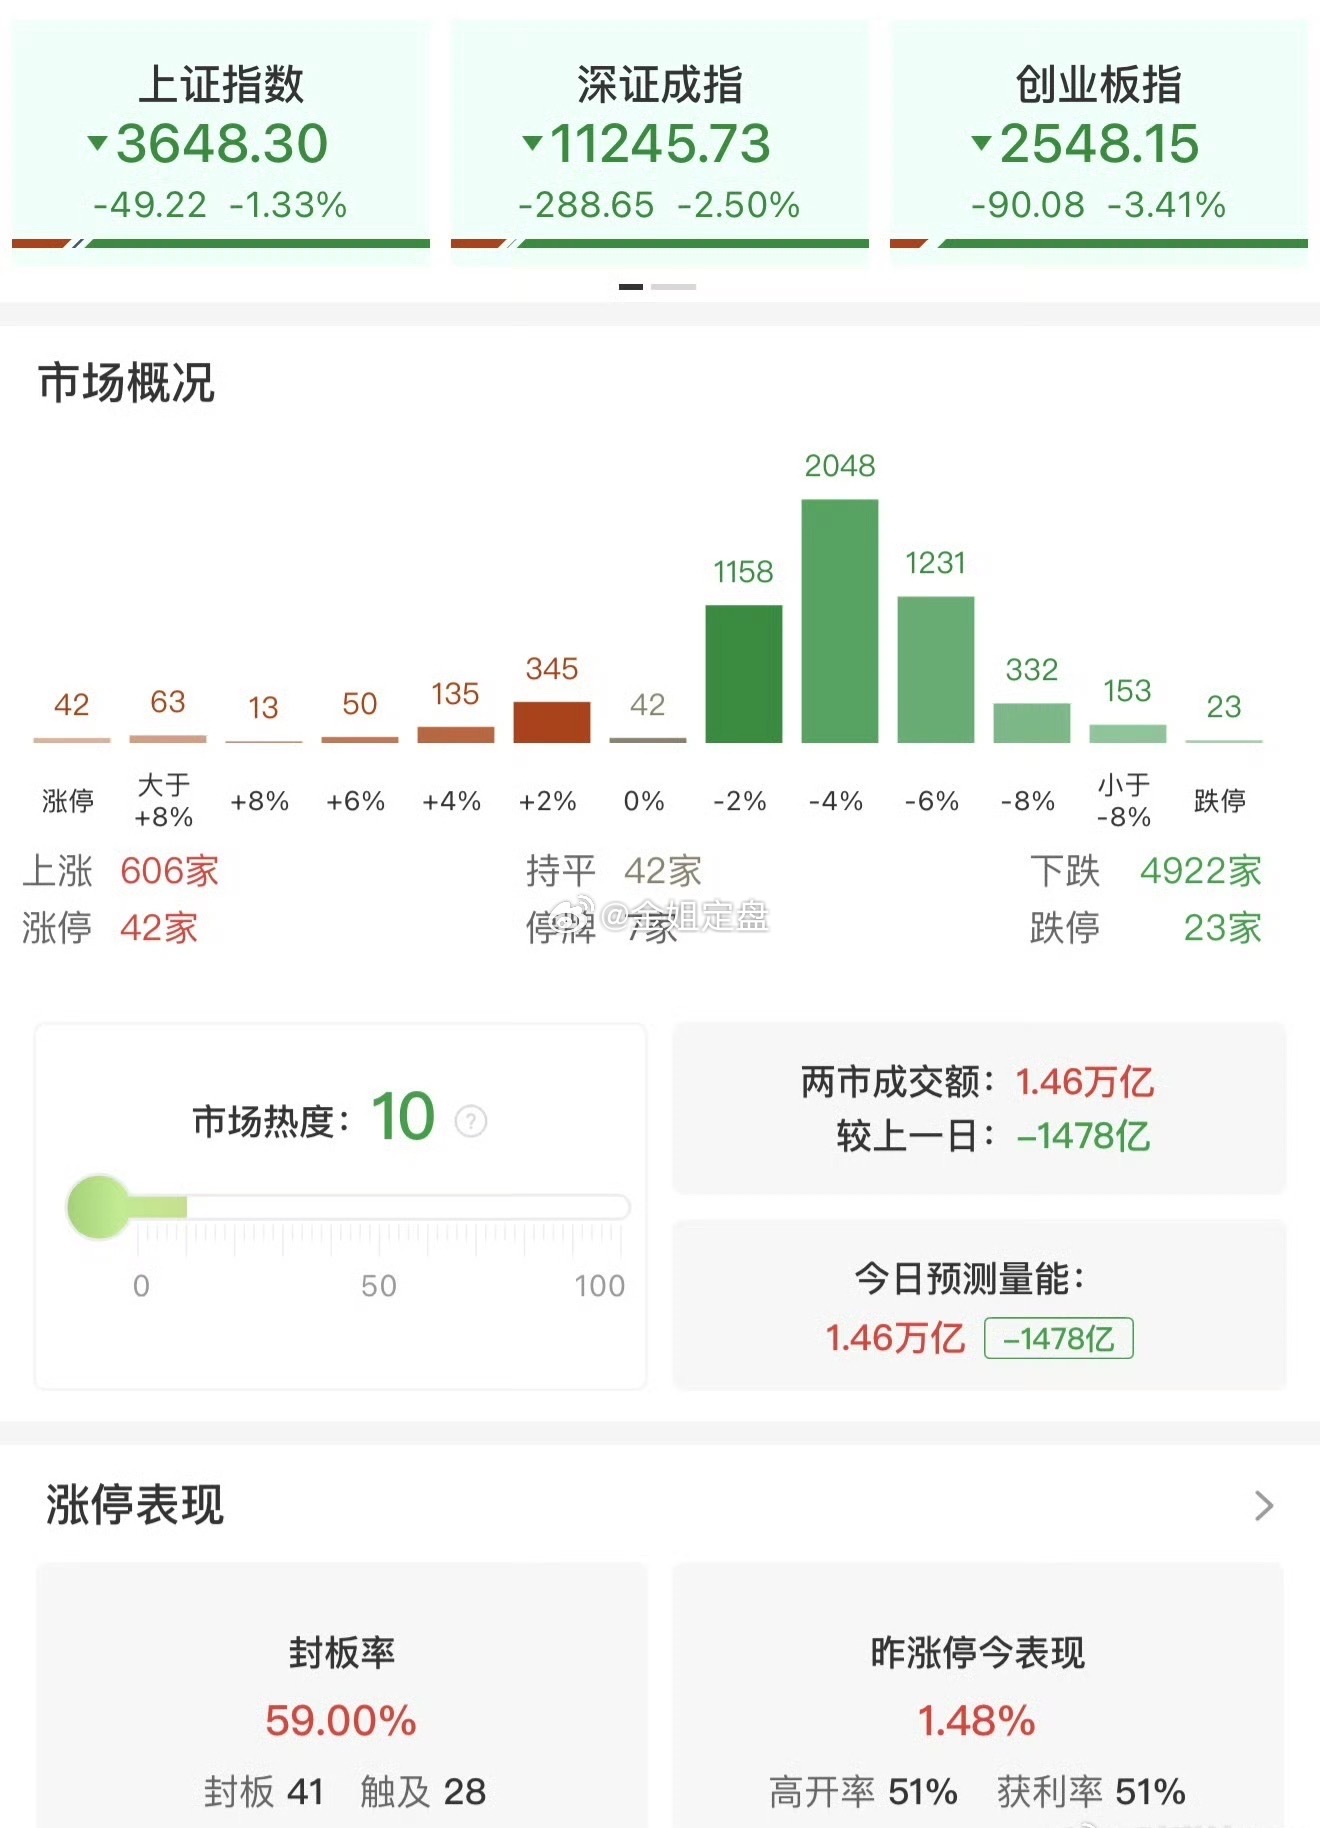The image size is (1320, 1828).
Task: Tap the market heat help question icon
Action: pyautogui.click(x=471, y=1121)
